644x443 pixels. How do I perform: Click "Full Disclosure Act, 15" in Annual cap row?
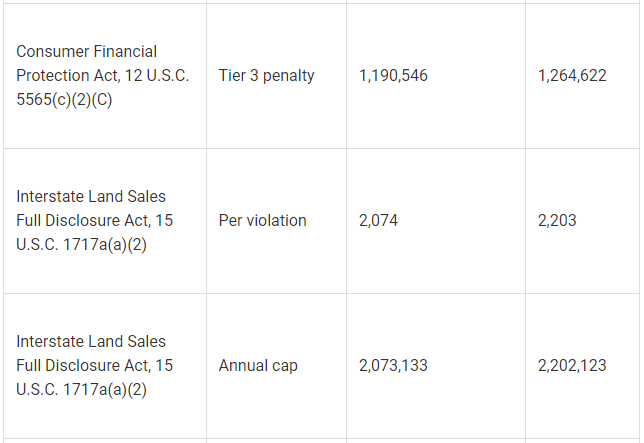94,365
